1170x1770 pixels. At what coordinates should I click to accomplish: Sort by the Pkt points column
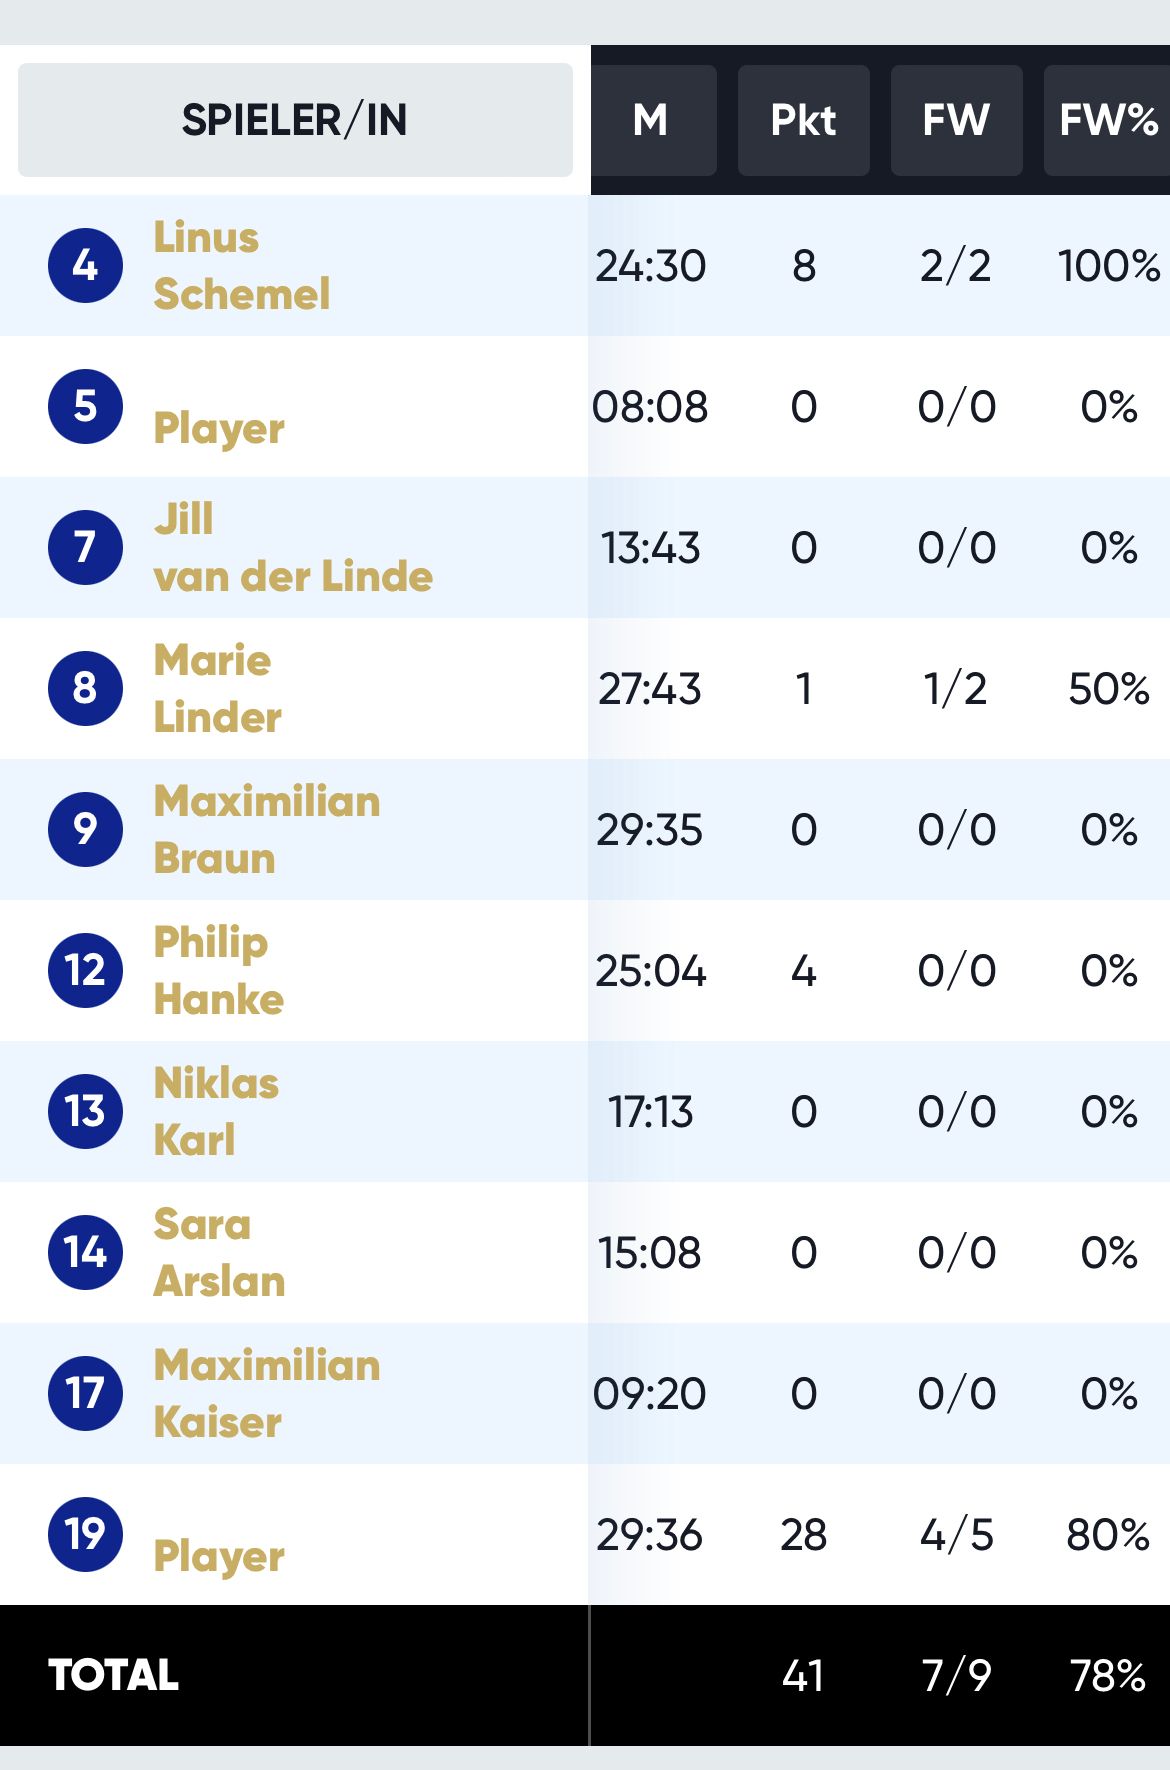[803, 120]
